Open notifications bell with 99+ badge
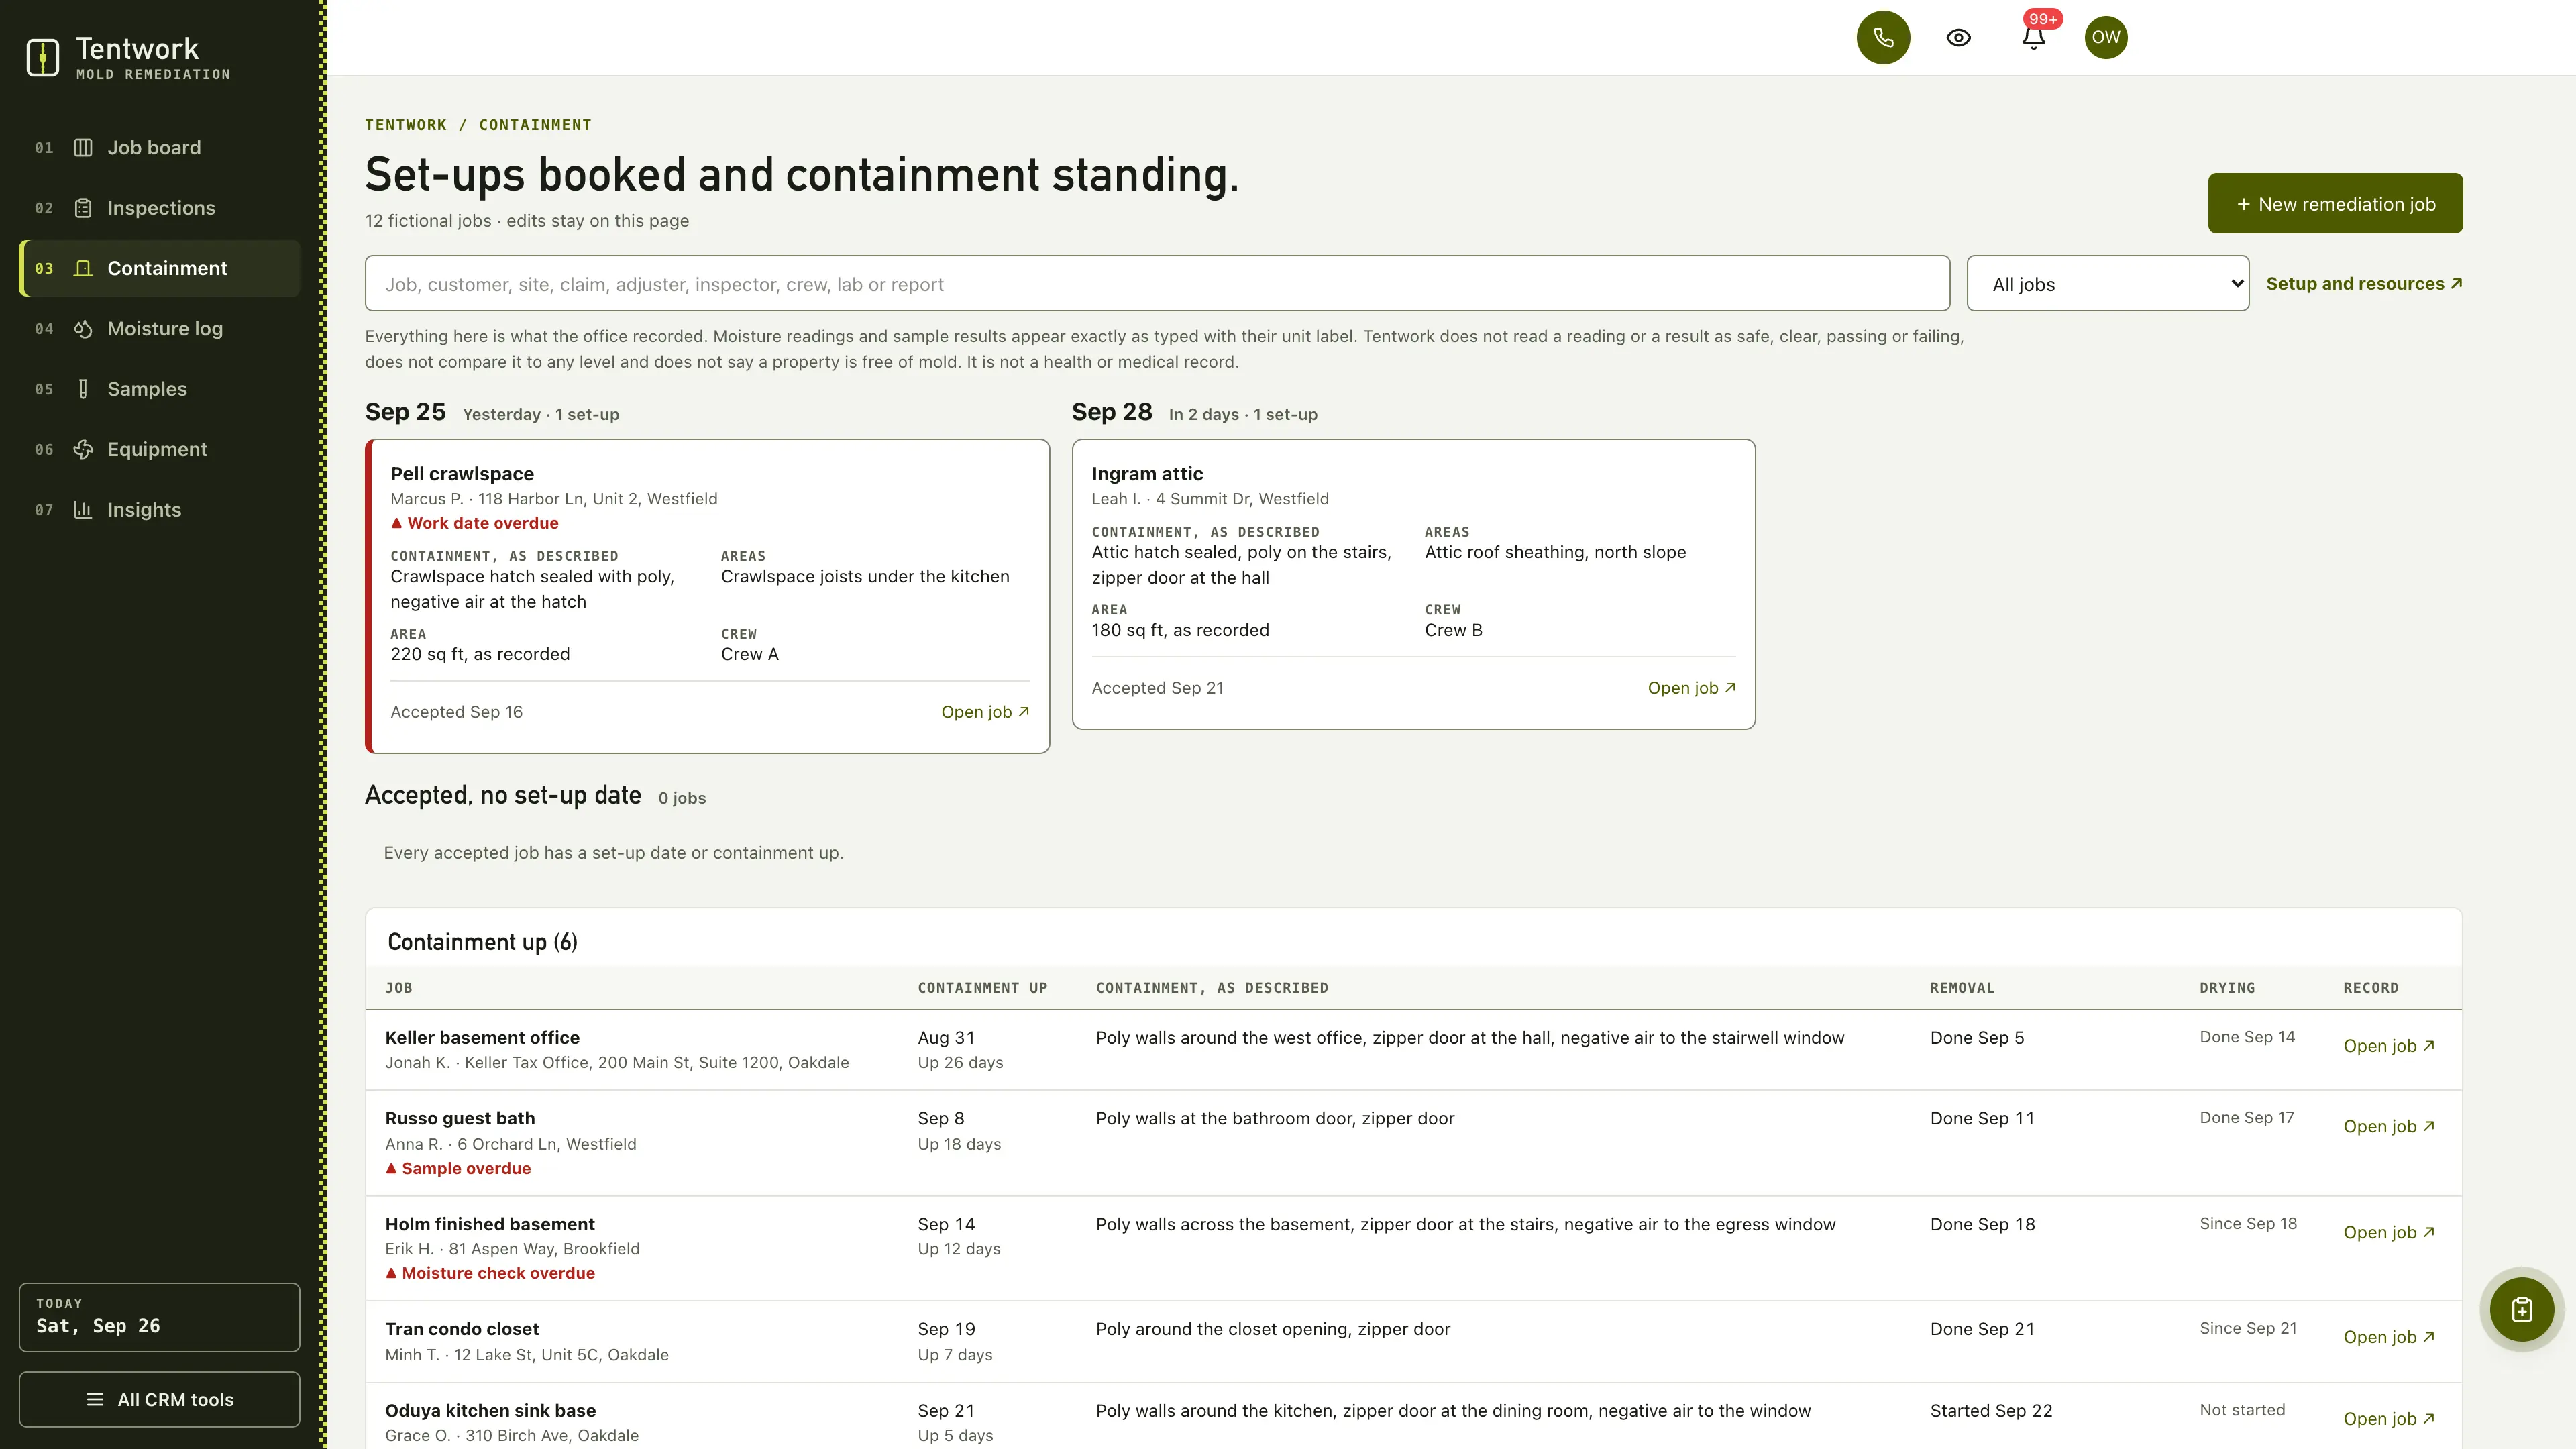2576x1449 pixels. [2033, 37]
